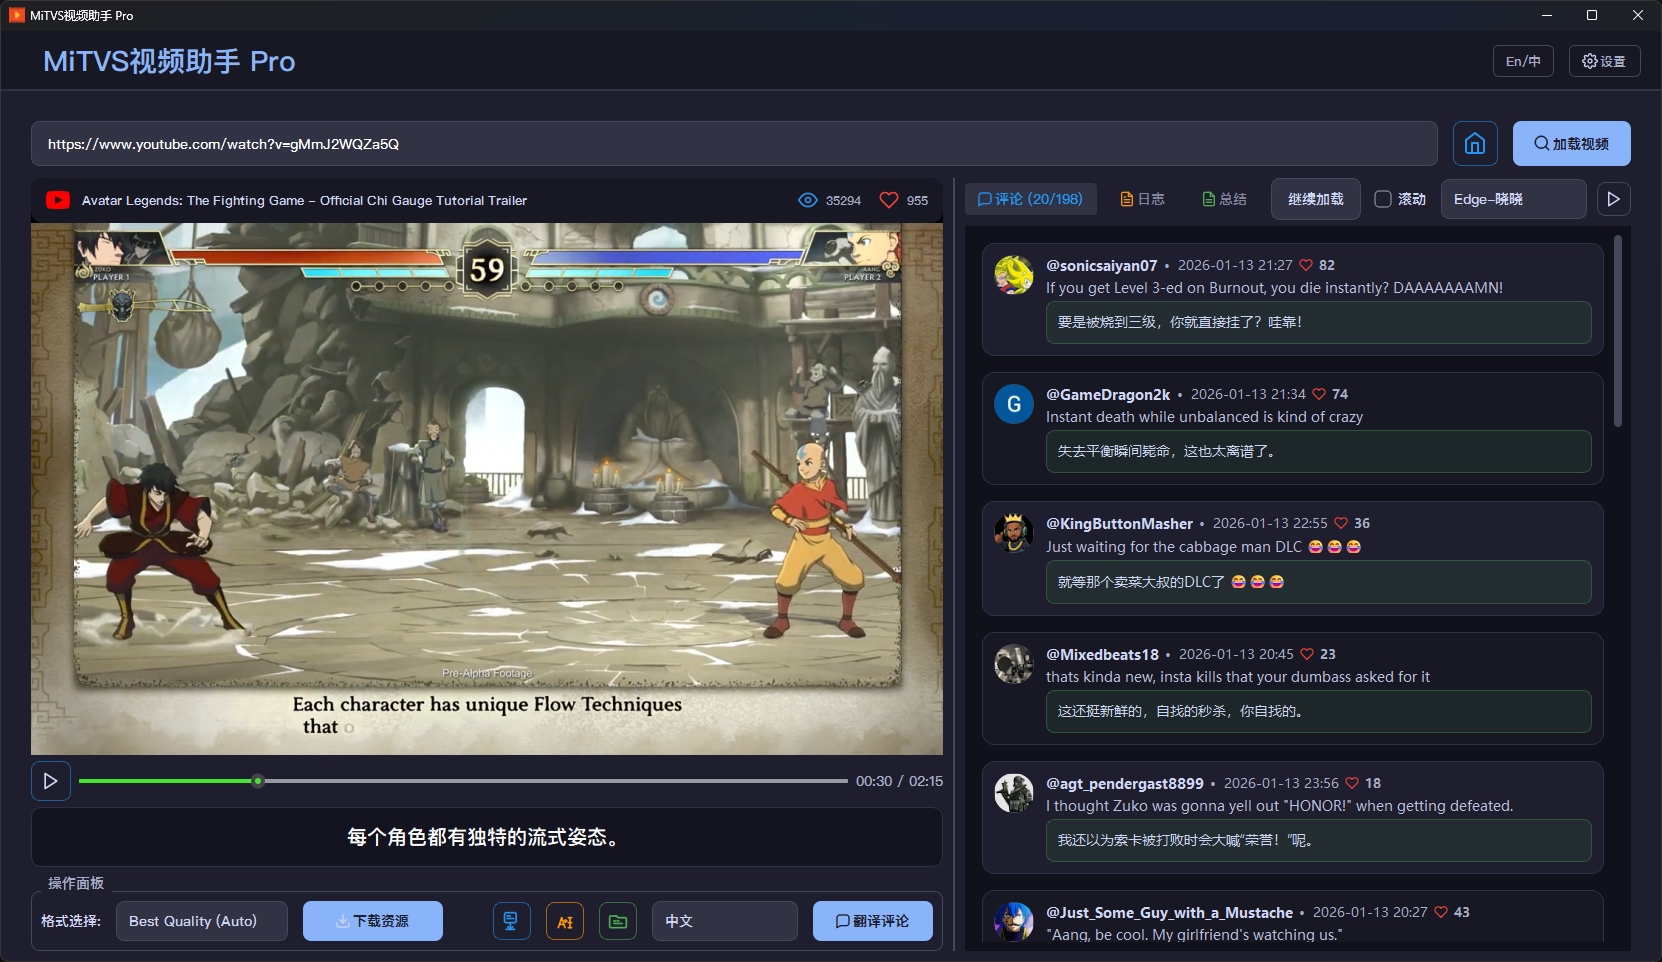1662x962 pixels.
Task: Click the blue subtitle download icon
Action: 511,921
